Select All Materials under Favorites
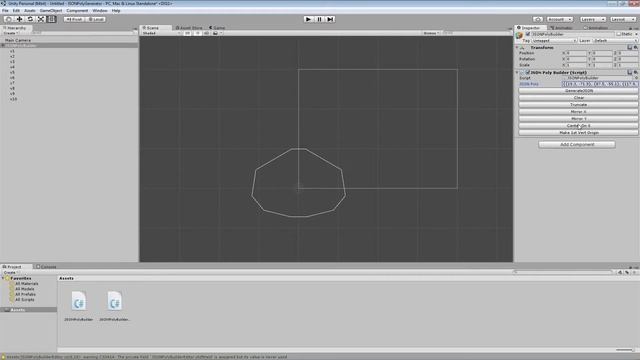Viewport: 640px width, 360px height. pos(27,284)
